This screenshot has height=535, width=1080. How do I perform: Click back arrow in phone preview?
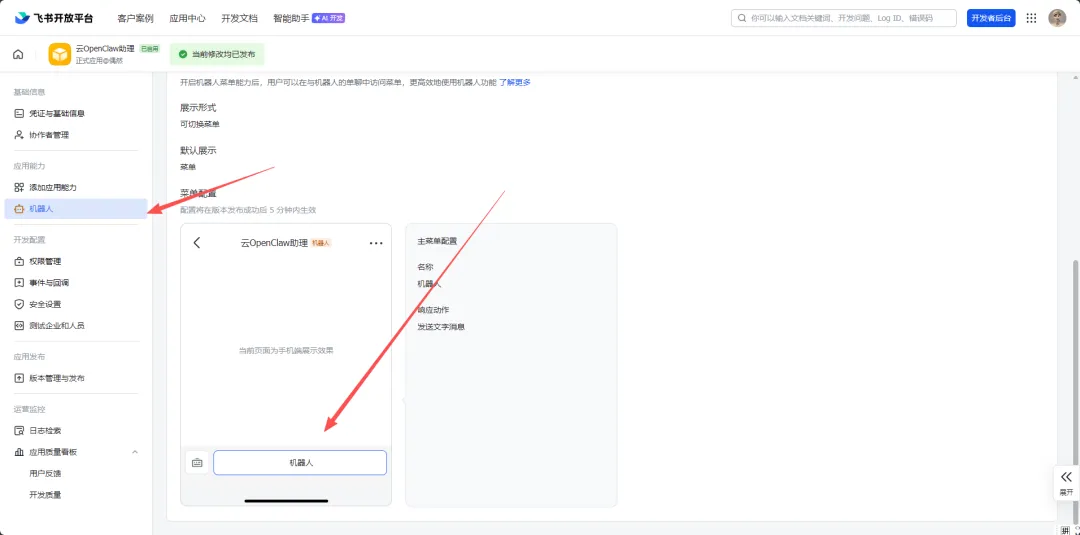[197, 242]
